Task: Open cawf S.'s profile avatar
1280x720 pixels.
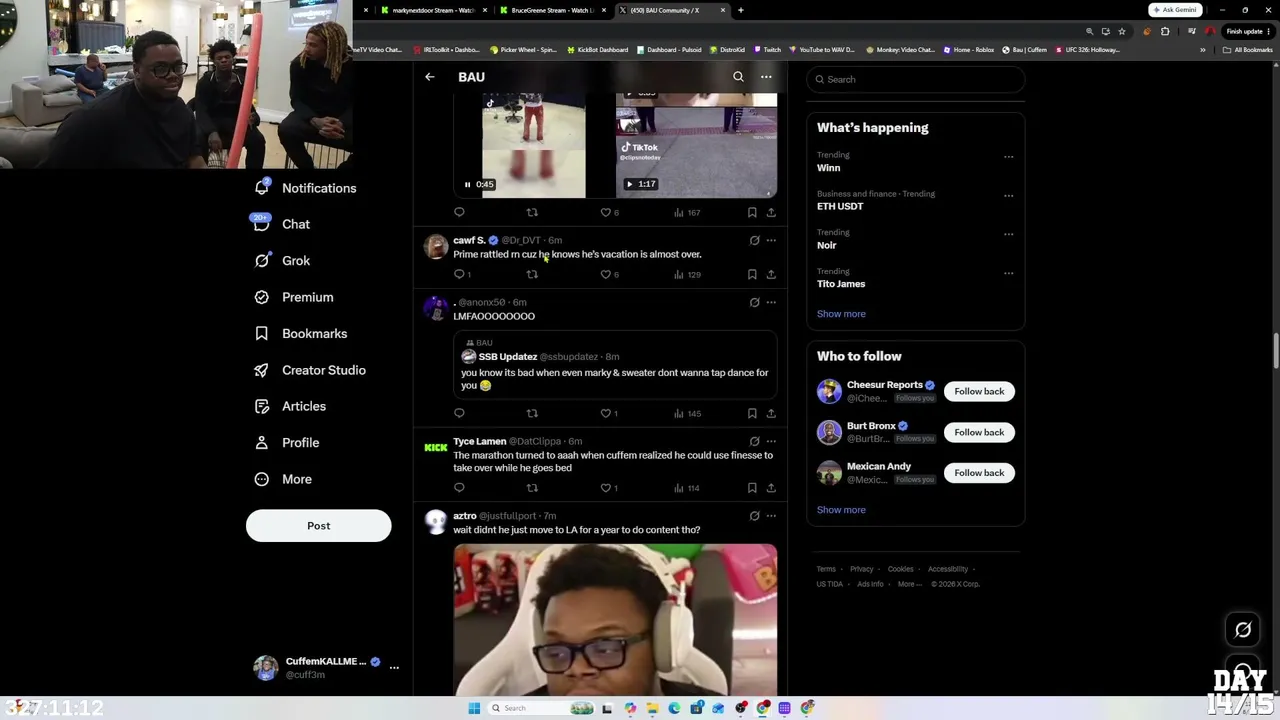Action: click(x=436, y=246)
